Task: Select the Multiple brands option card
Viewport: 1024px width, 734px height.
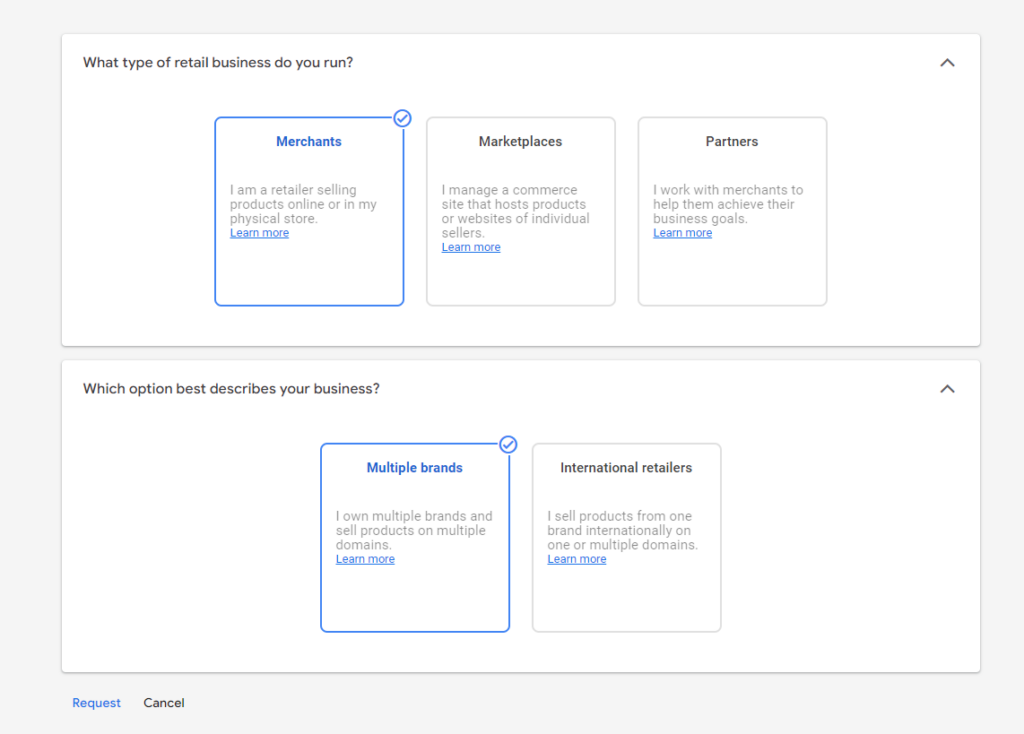Action: tap(415, 537)
